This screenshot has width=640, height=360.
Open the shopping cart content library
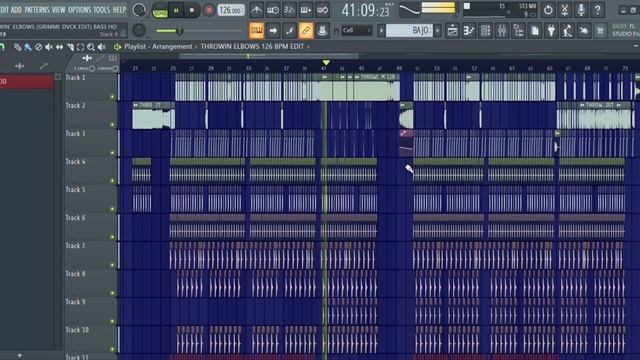pyautogui.click(x=600, y=30)
